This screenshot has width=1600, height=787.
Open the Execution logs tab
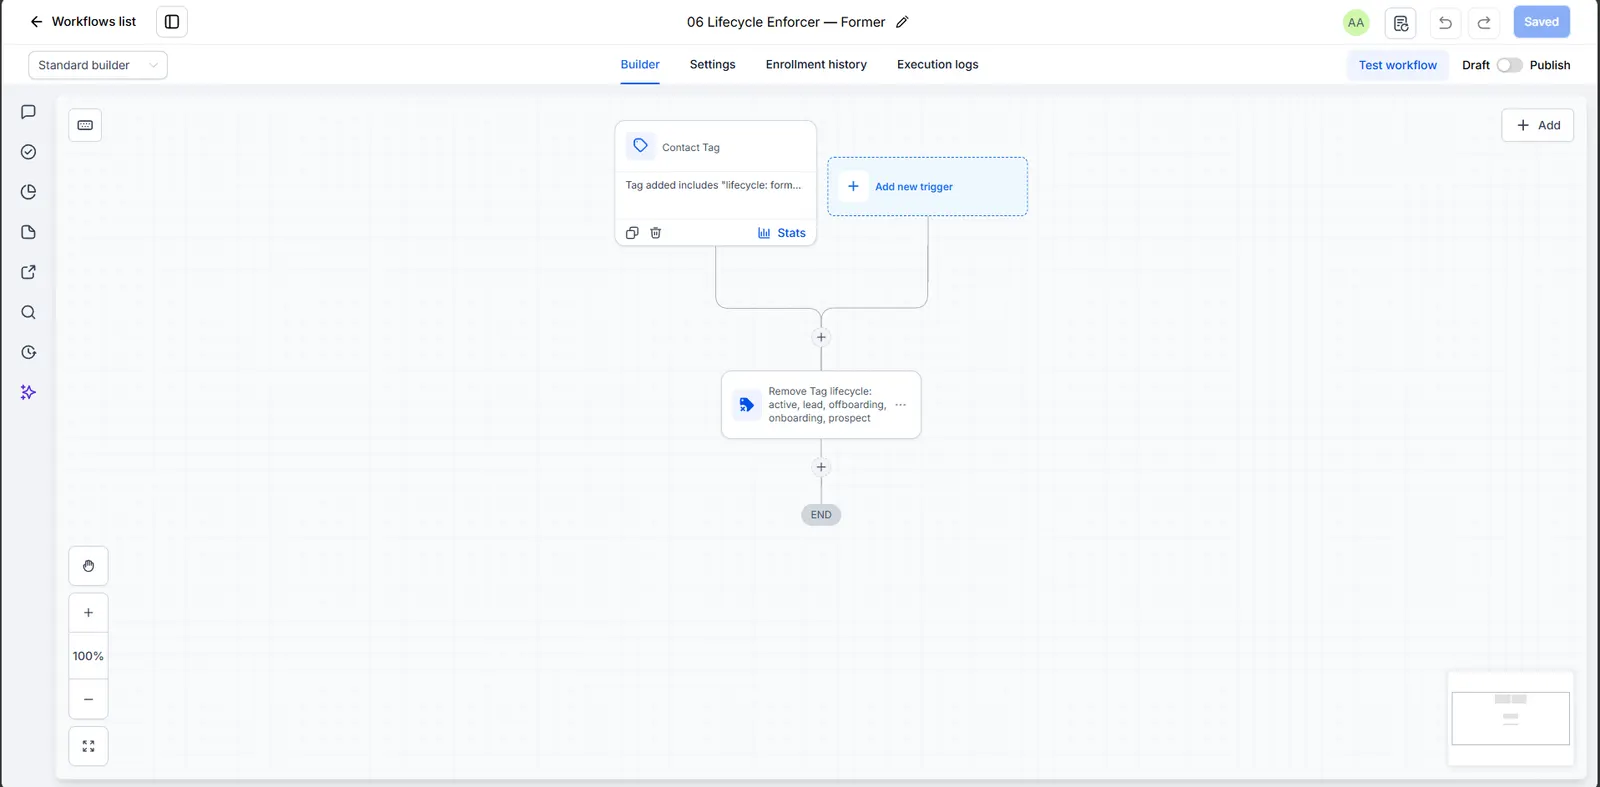coord(938,65)
